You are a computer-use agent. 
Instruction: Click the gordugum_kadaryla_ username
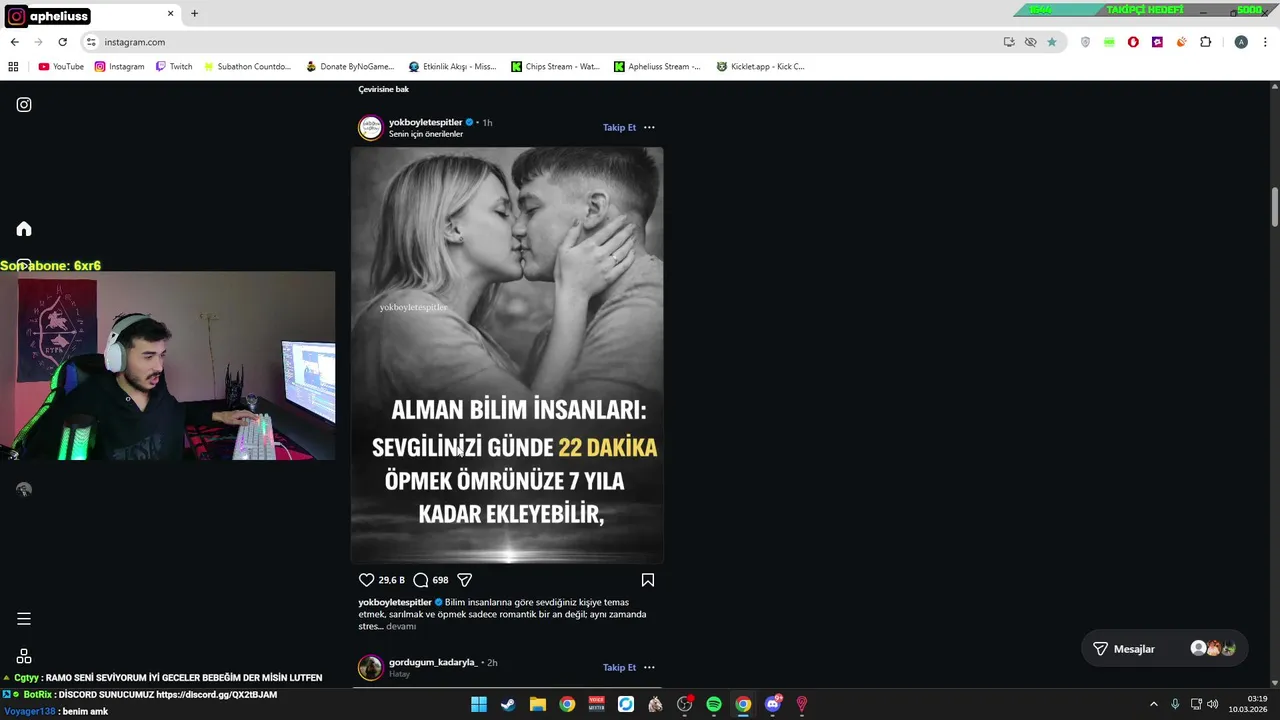(x=433, y=662)
